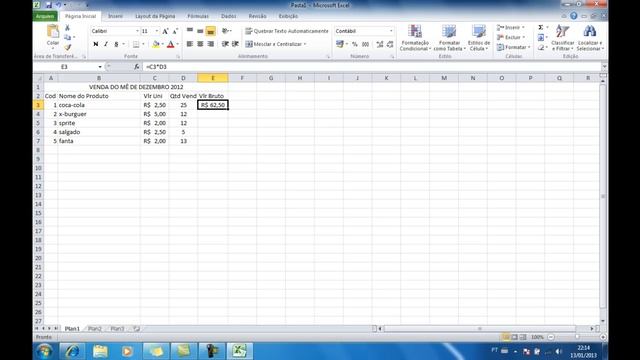640x360 pixels.
Task: Switch to the Inserir tab
Action: point(115,16)
